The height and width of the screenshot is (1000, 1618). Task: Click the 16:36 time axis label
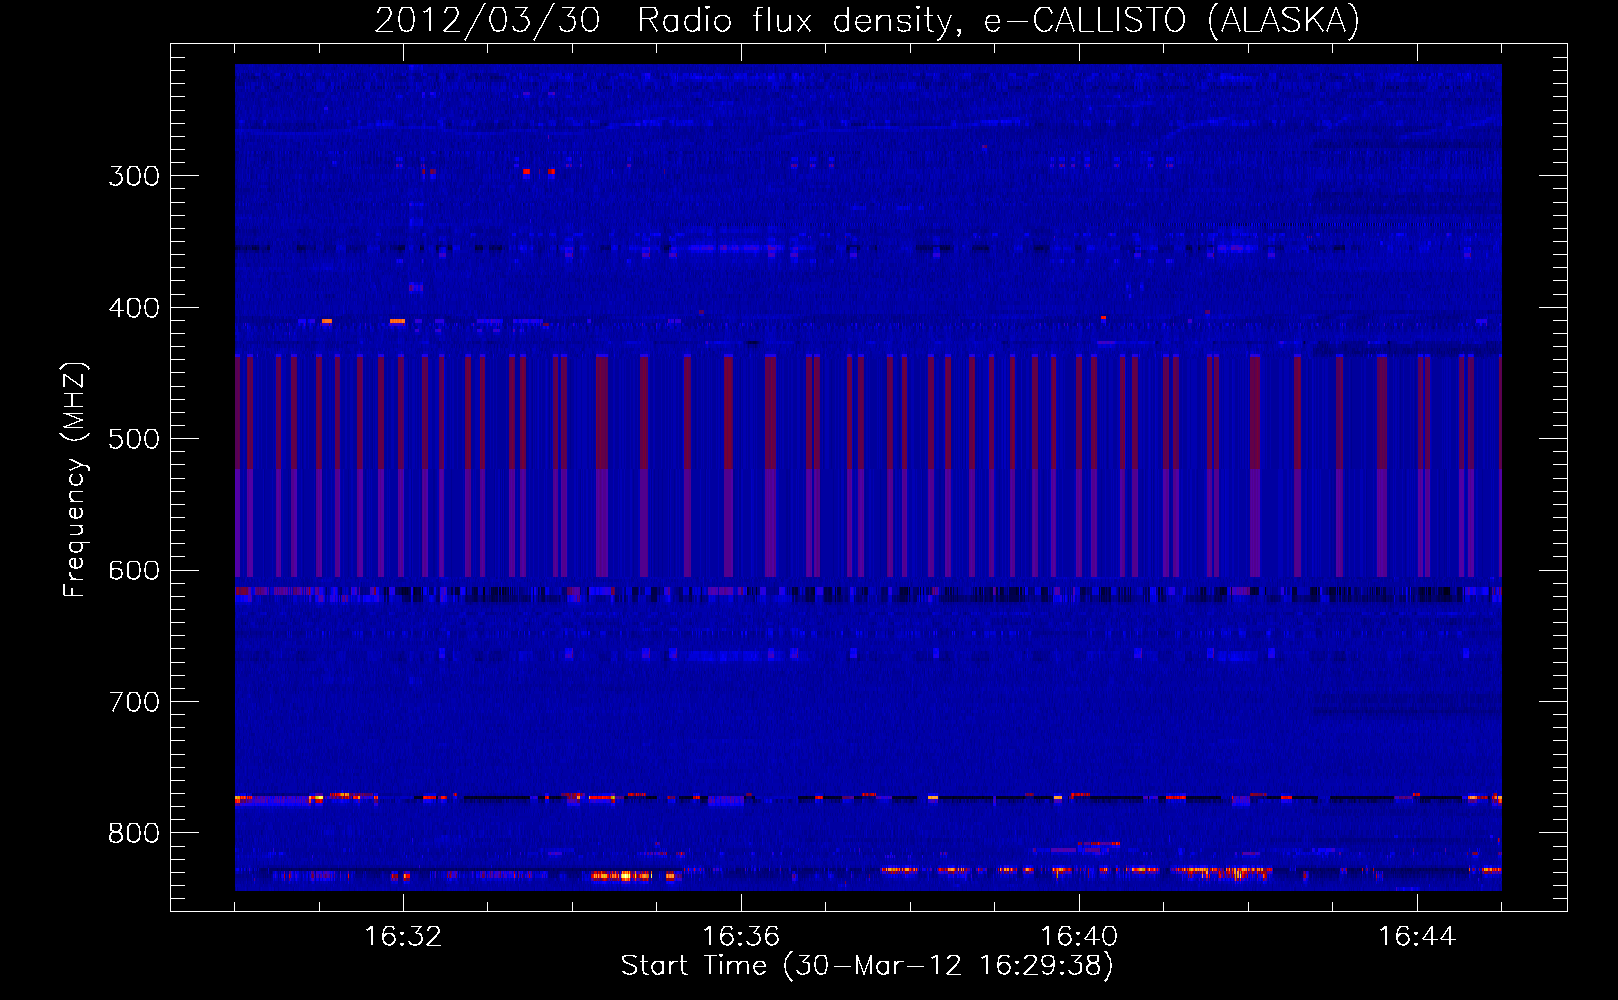[x=741, y=936]
